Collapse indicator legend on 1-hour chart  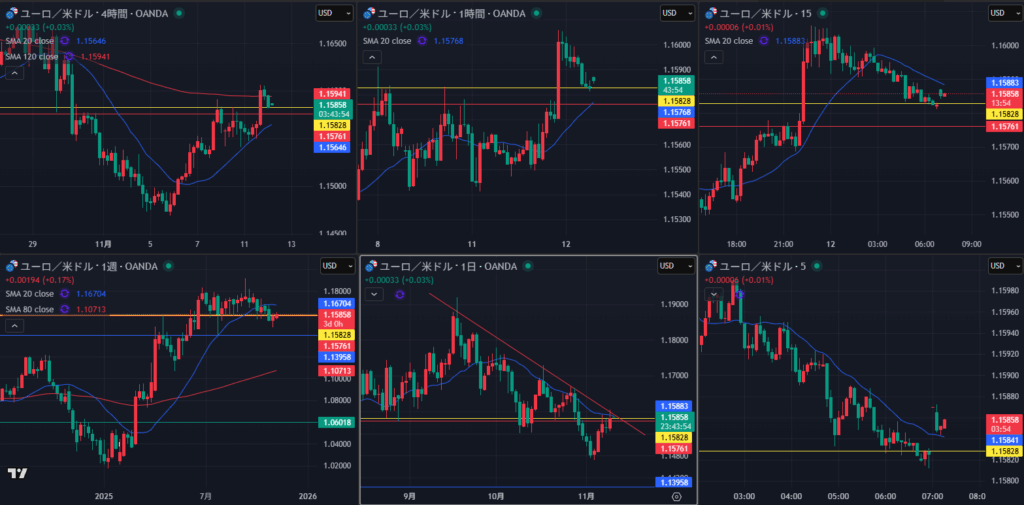pos(371,58)
